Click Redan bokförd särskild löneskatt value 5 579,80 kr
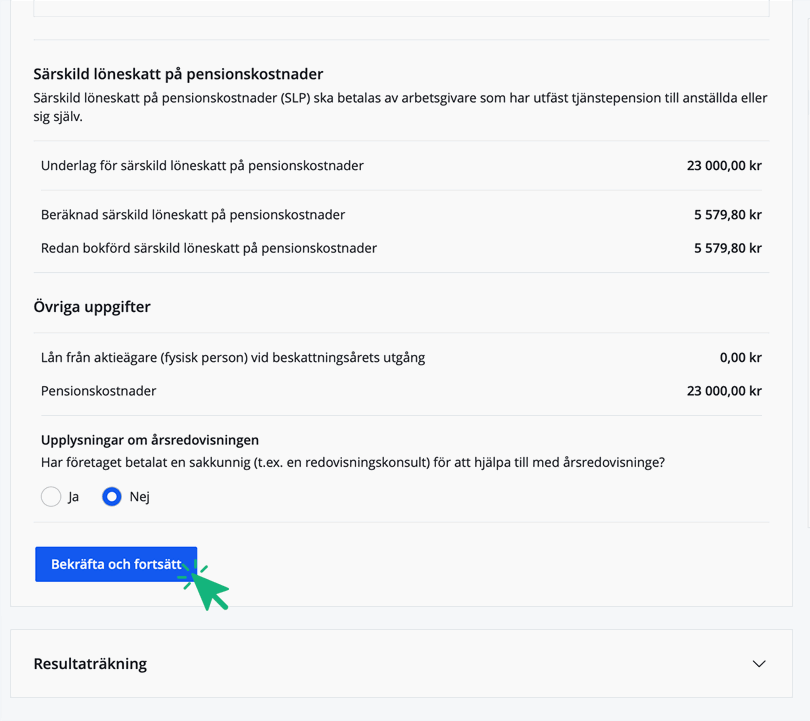Screen dimensions: 810x721 pos(727,248)
